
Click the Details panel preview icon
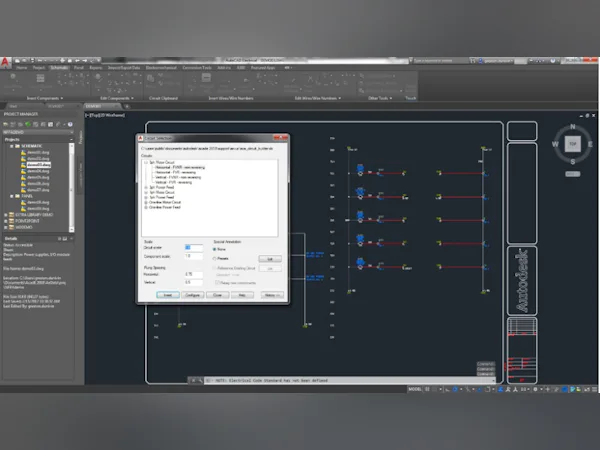coord(65,238)
